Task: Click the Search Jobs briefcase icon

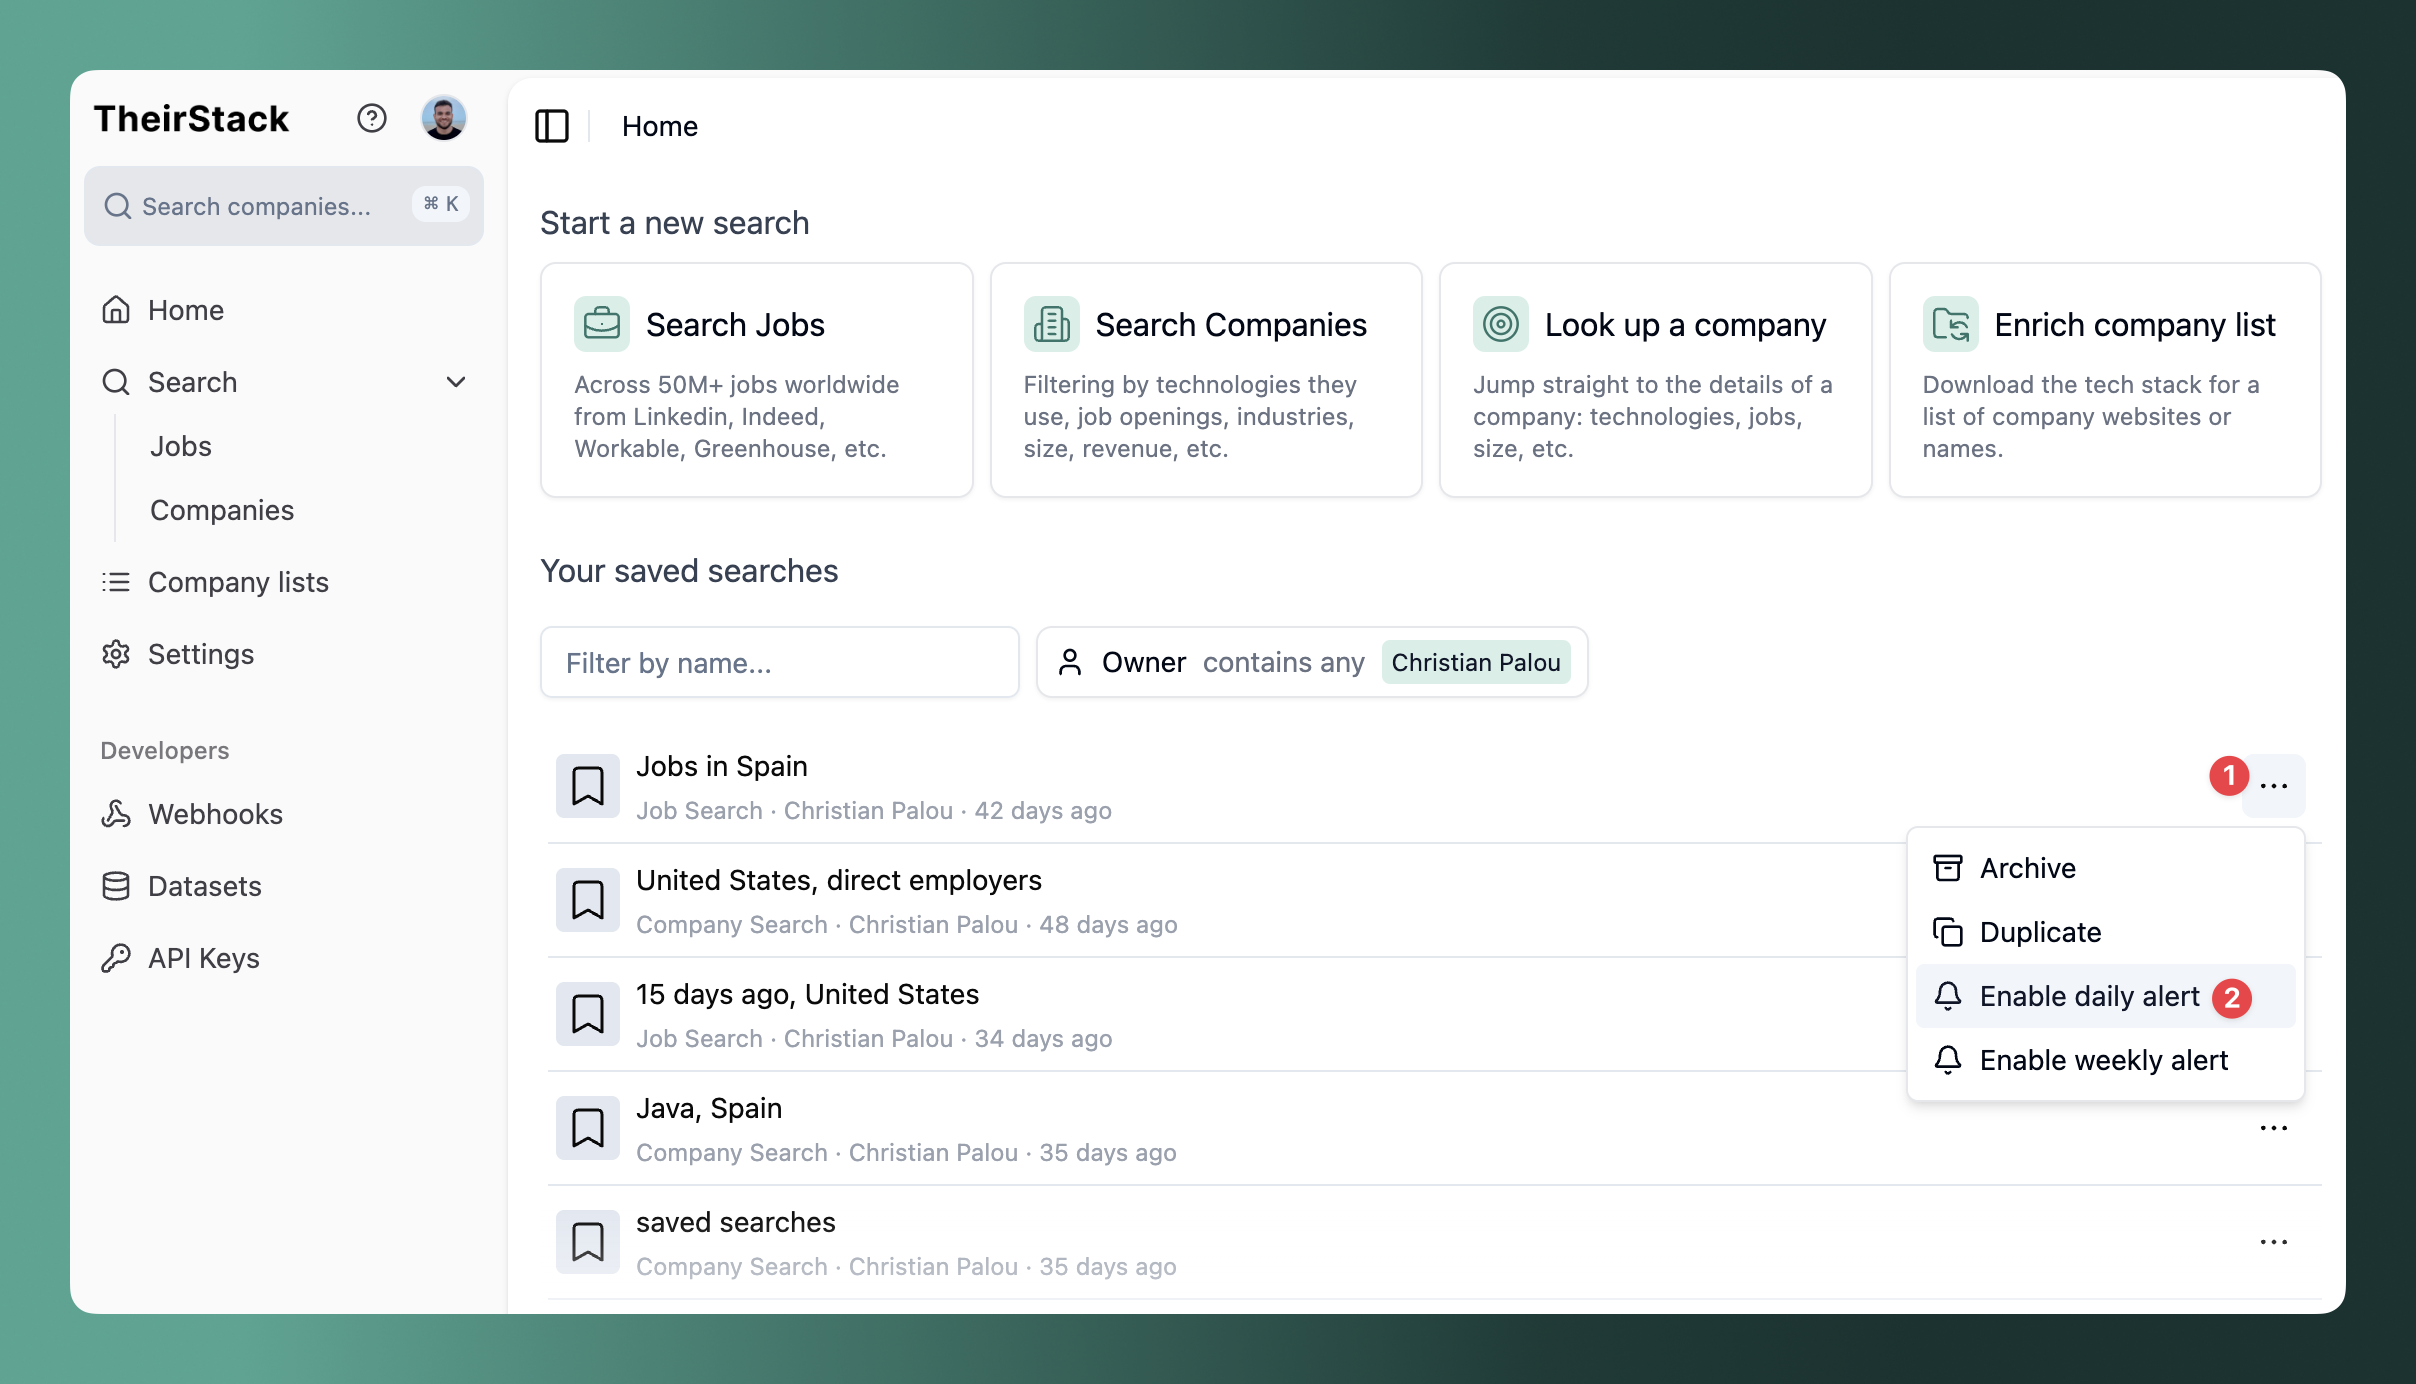Action: pyautogui.click(x=601, y=324)
